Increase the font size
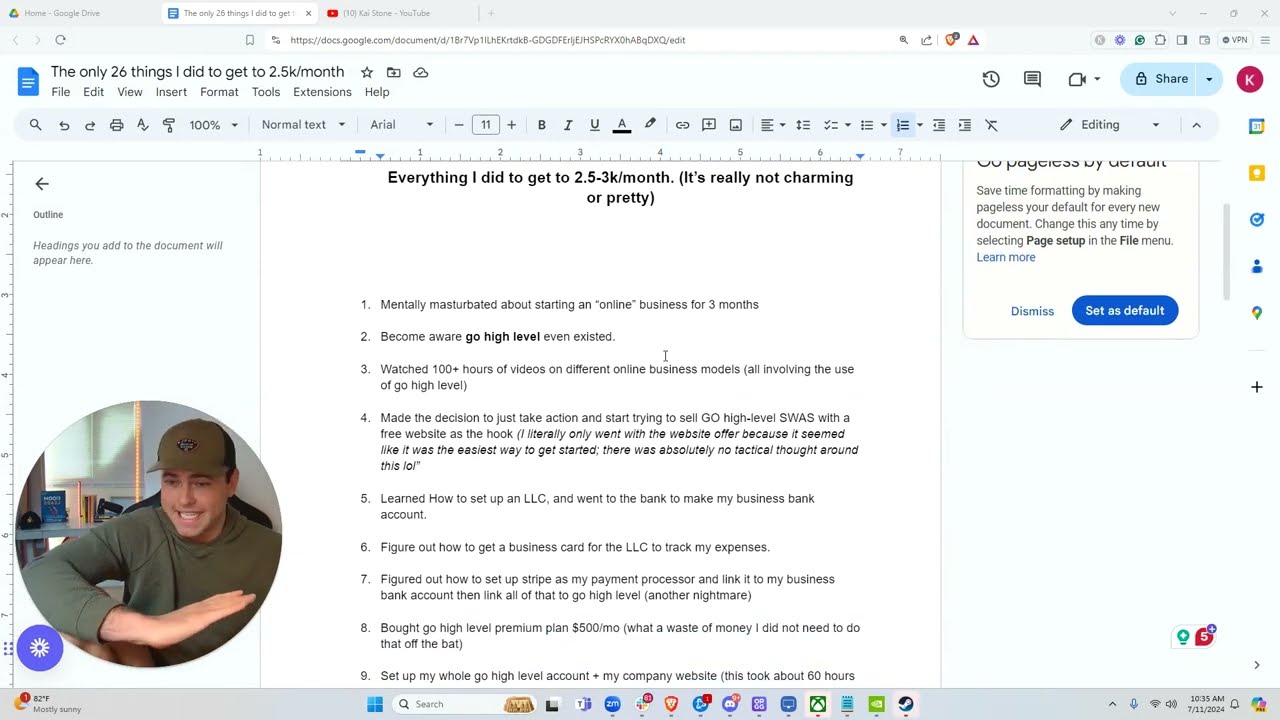The width and height of the screenshot is (1280, 720). pos(511,125)
